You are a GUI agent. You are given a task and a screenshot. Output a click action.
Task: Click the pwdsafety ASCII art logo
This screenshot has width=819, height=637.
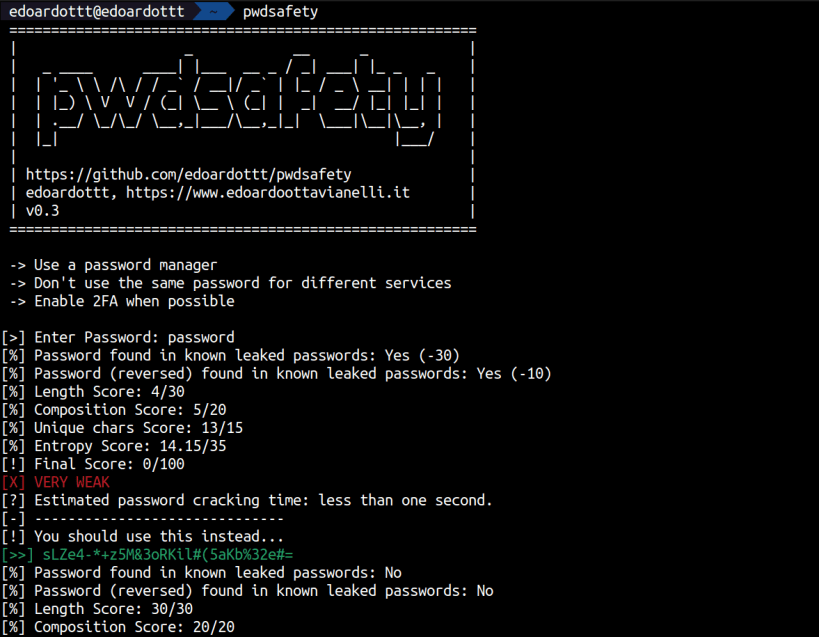pos(240,99)
